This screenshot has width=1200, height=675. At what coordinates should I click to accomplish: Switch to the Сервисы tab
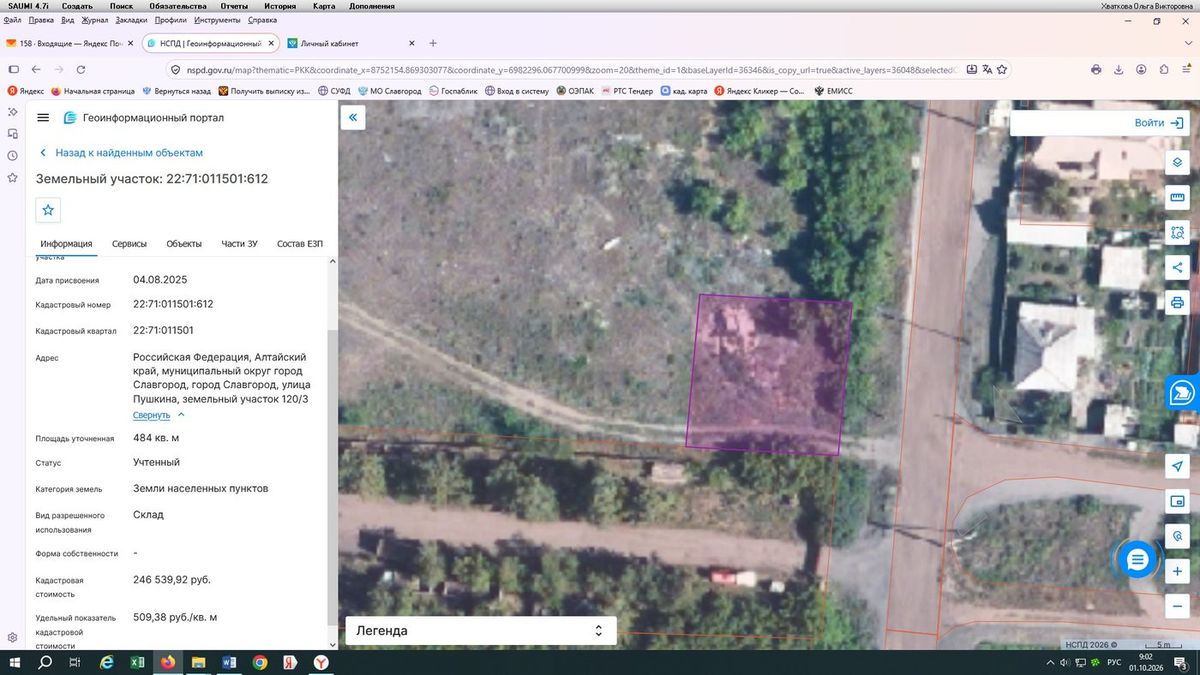[129, 244]
